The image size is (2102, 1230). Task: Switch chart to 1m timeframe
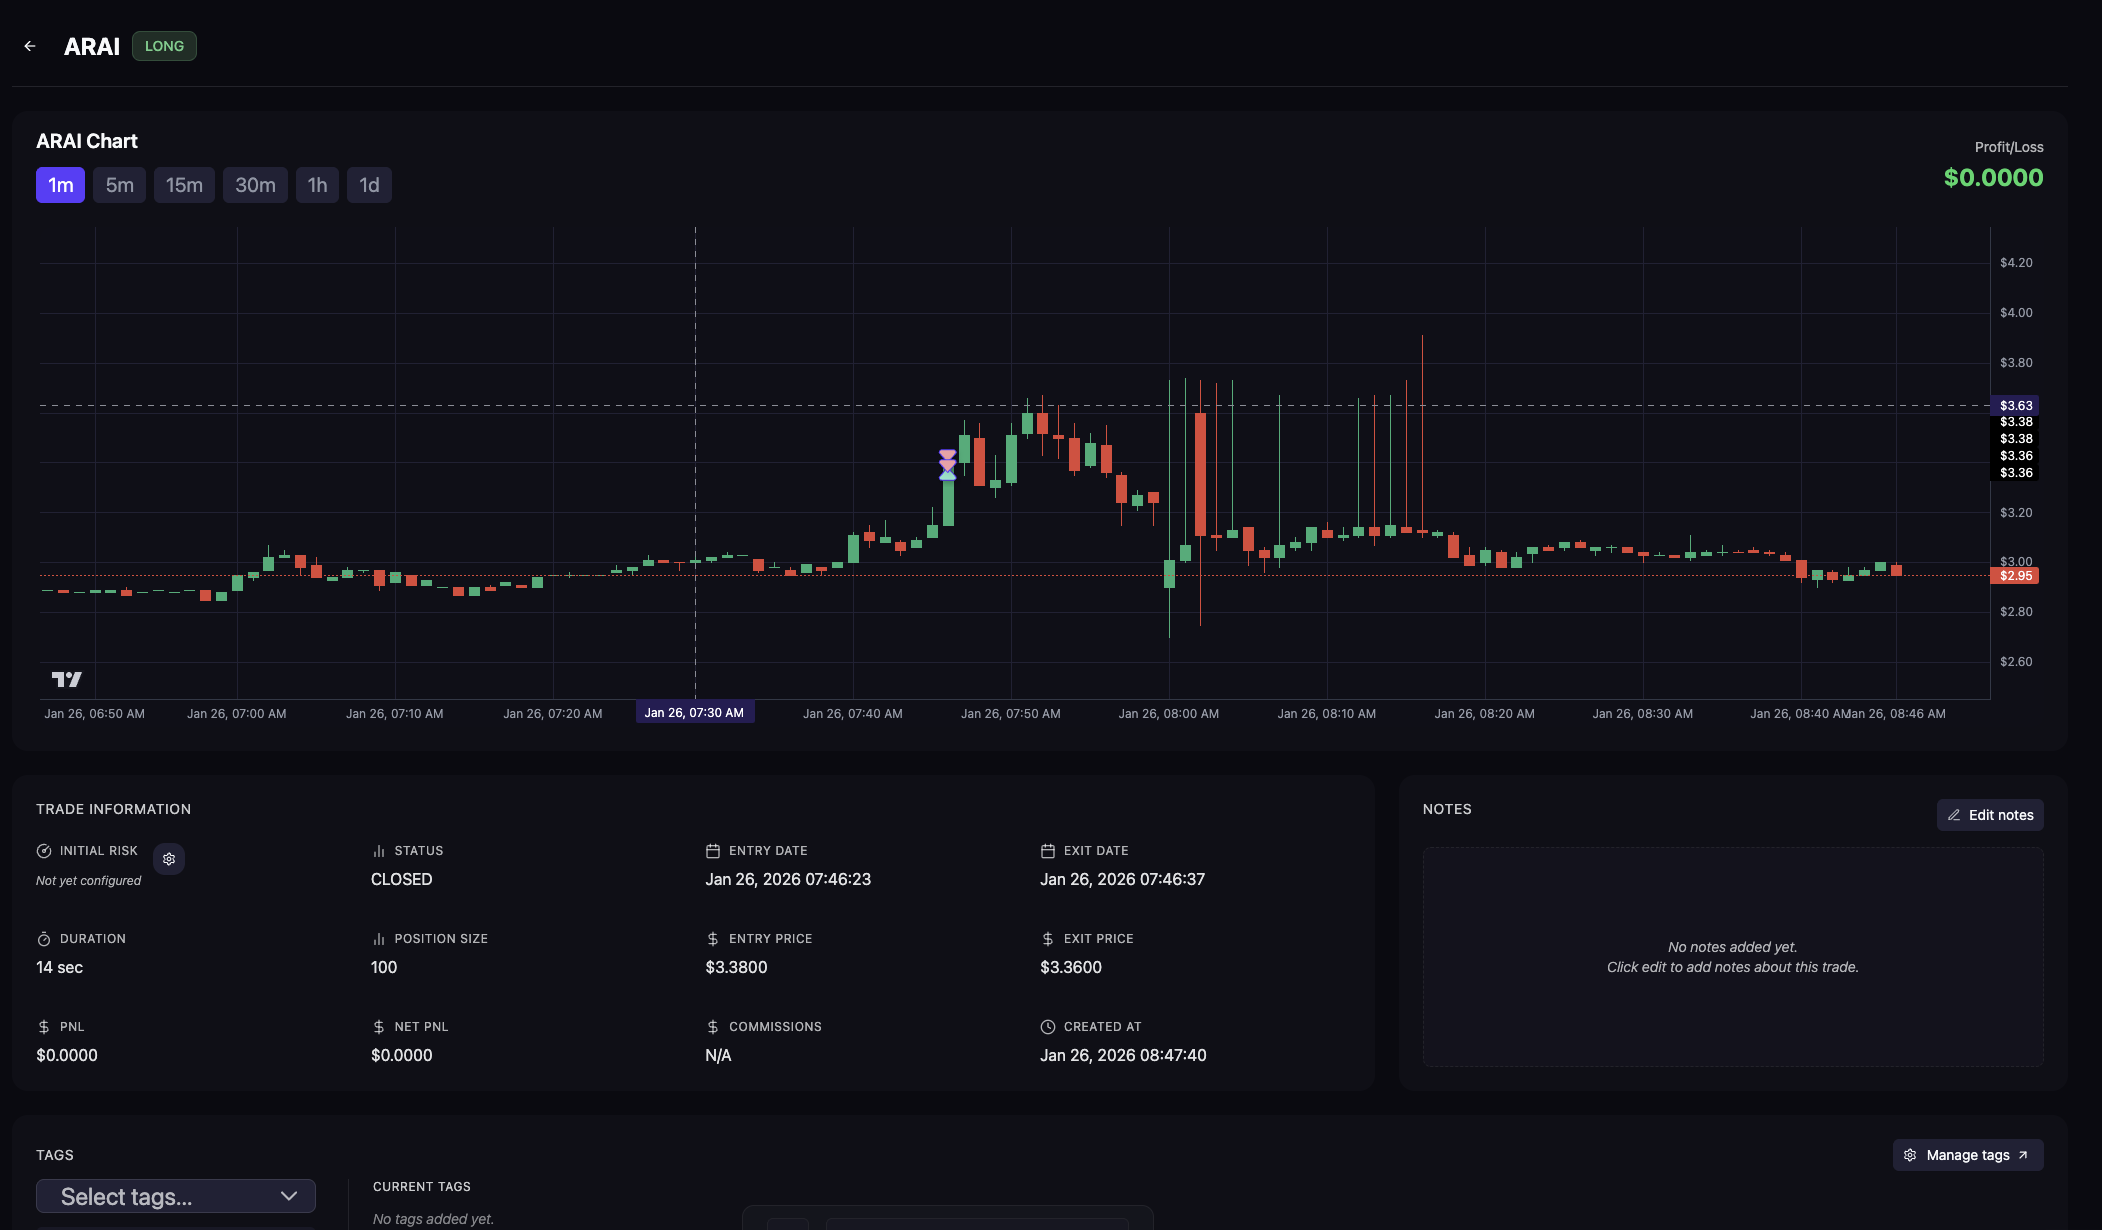(x=60, y=185)
